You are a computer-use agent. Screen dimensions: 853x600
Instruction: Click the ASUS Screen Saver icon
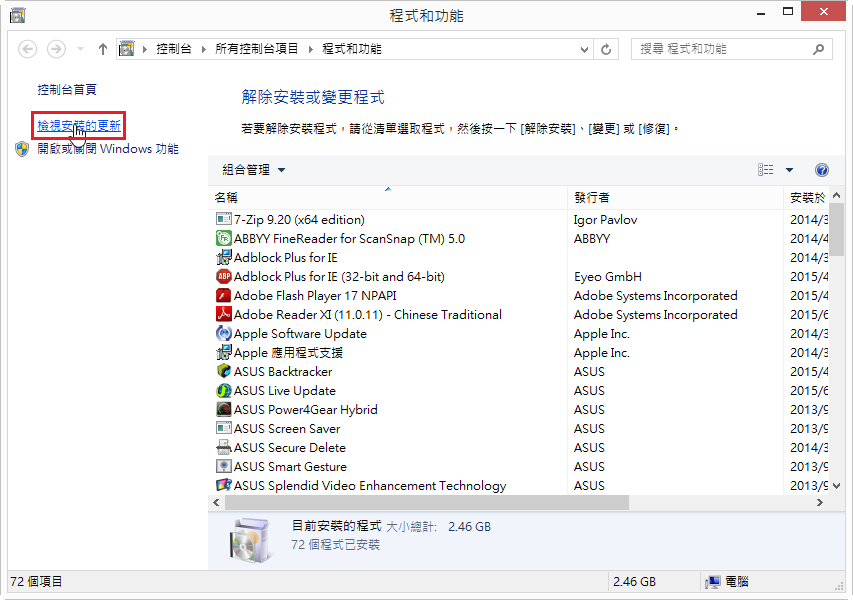[x=223, y=429]
